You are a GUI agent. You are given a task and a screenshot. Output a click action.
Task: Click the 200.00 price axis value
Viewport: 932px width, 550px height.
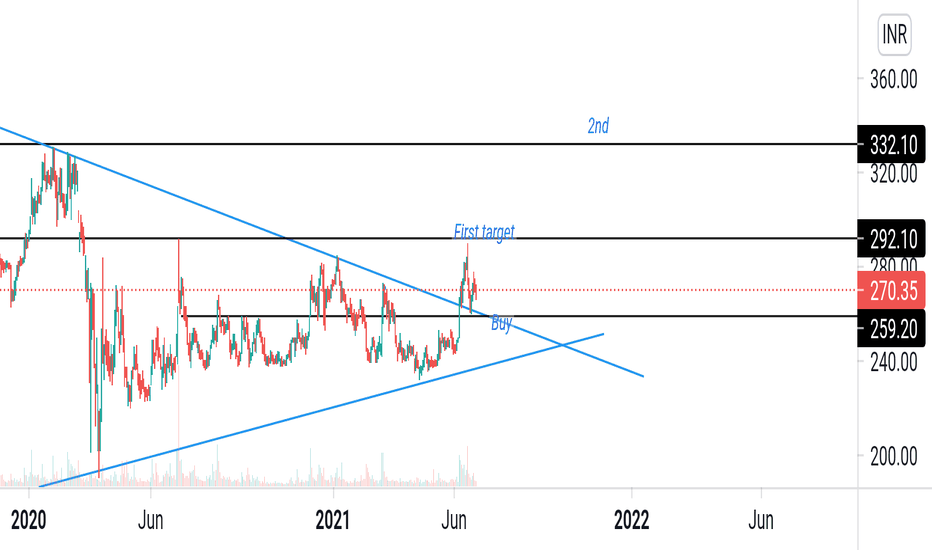[893, 456]
